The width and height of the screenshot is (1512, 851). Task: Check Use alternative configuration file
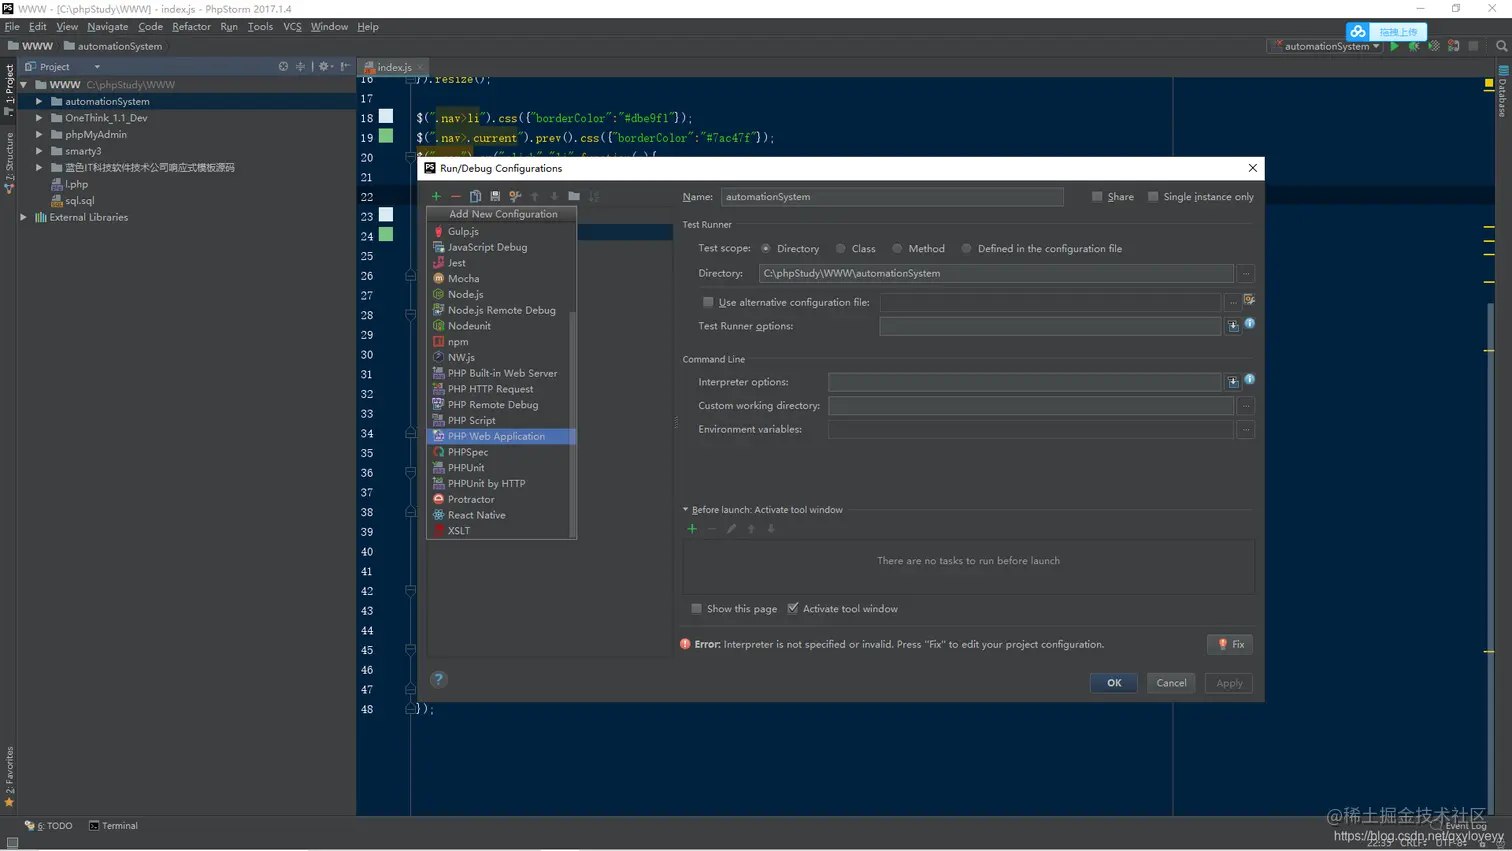click(x=708, y=302)
